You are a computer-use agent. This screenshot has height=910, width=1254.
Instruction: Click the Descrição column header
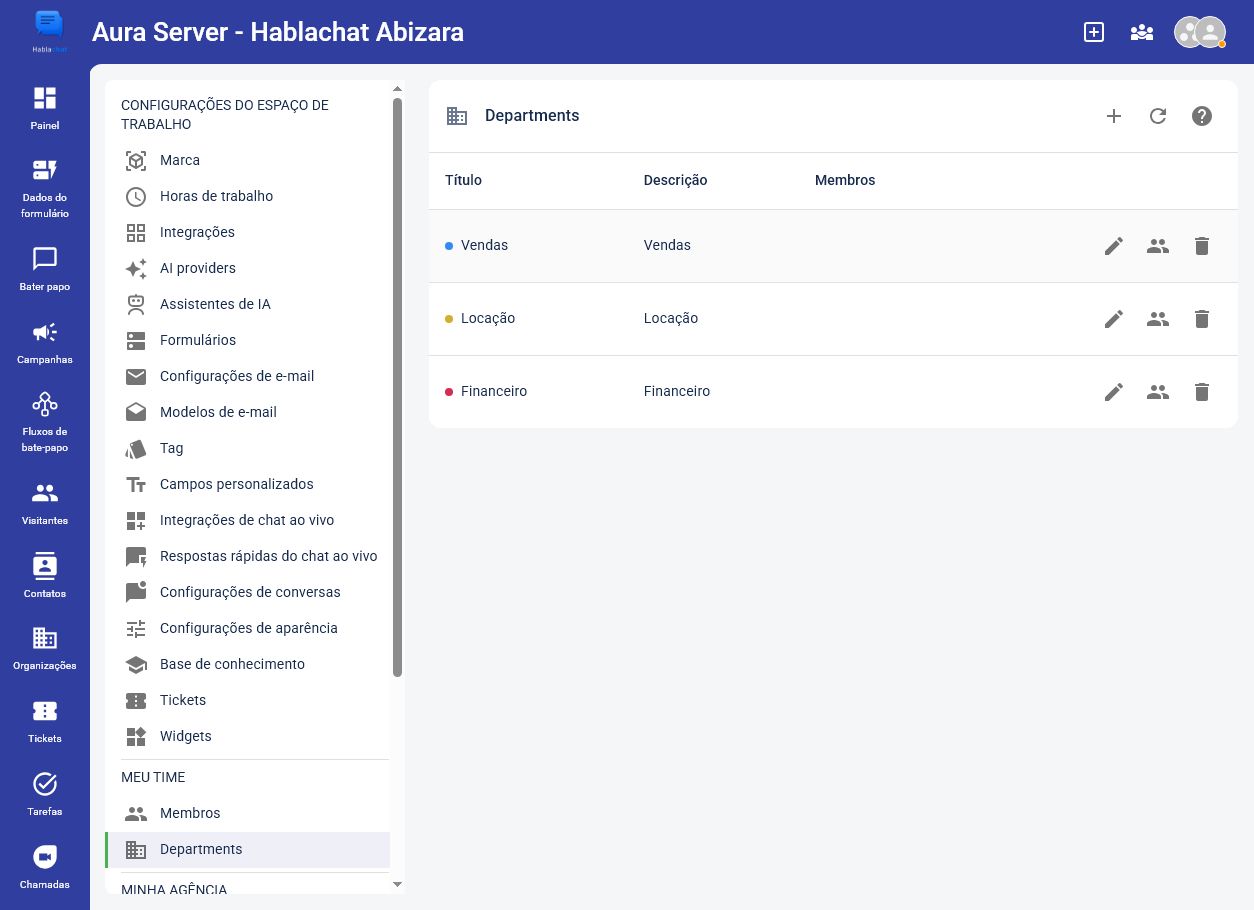(675, 181)
